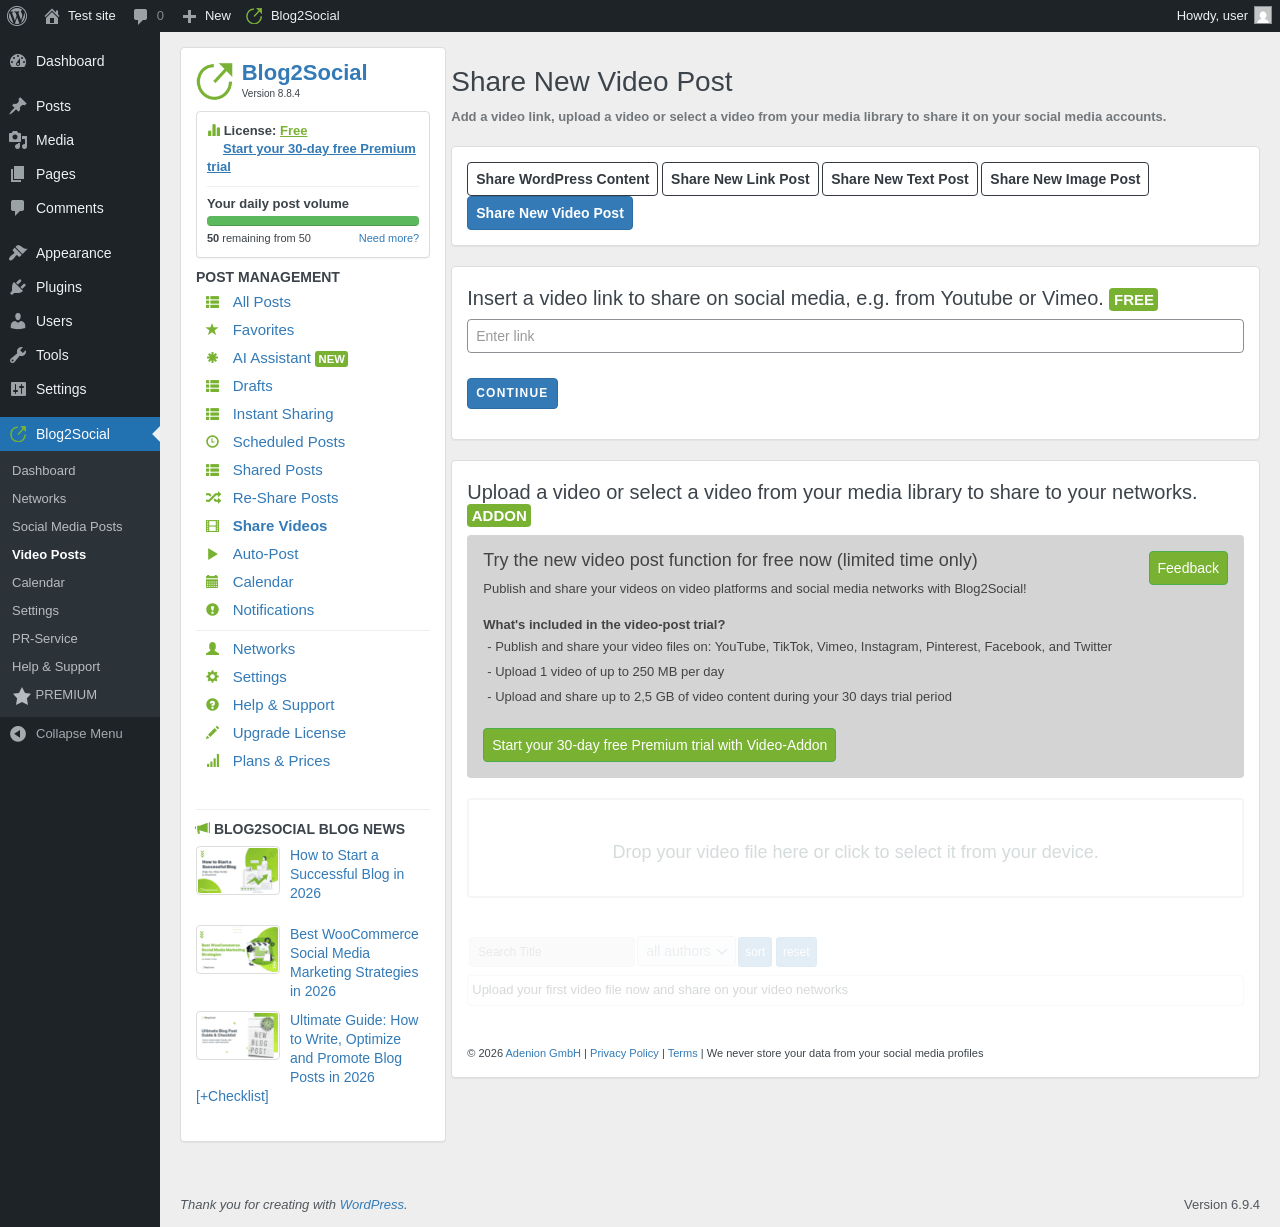This screenshot has height=1227, width=1280.
Task: Click the Share Videos film icon
Action: pos(212,526)
